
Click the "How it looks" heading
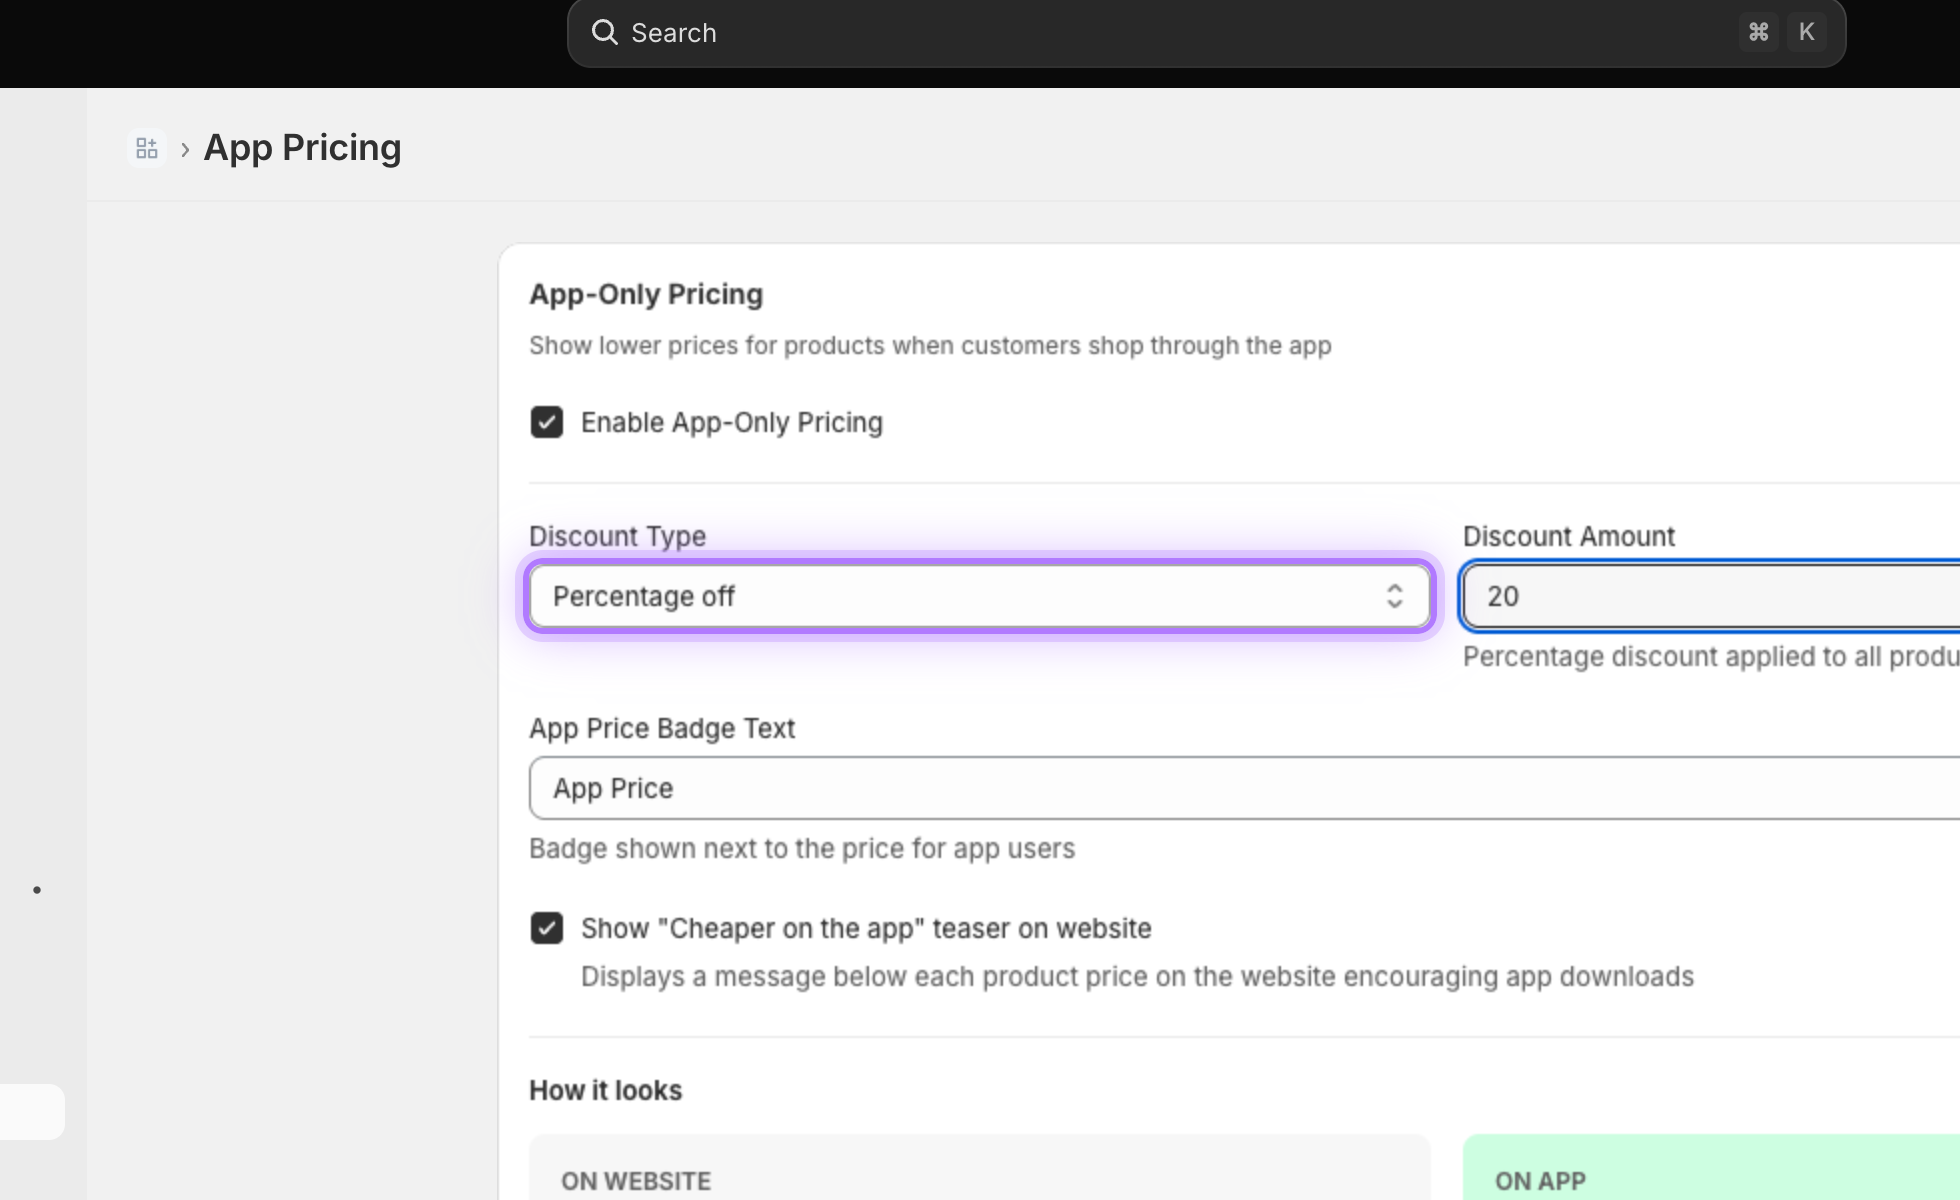(x=605, y=1090)
